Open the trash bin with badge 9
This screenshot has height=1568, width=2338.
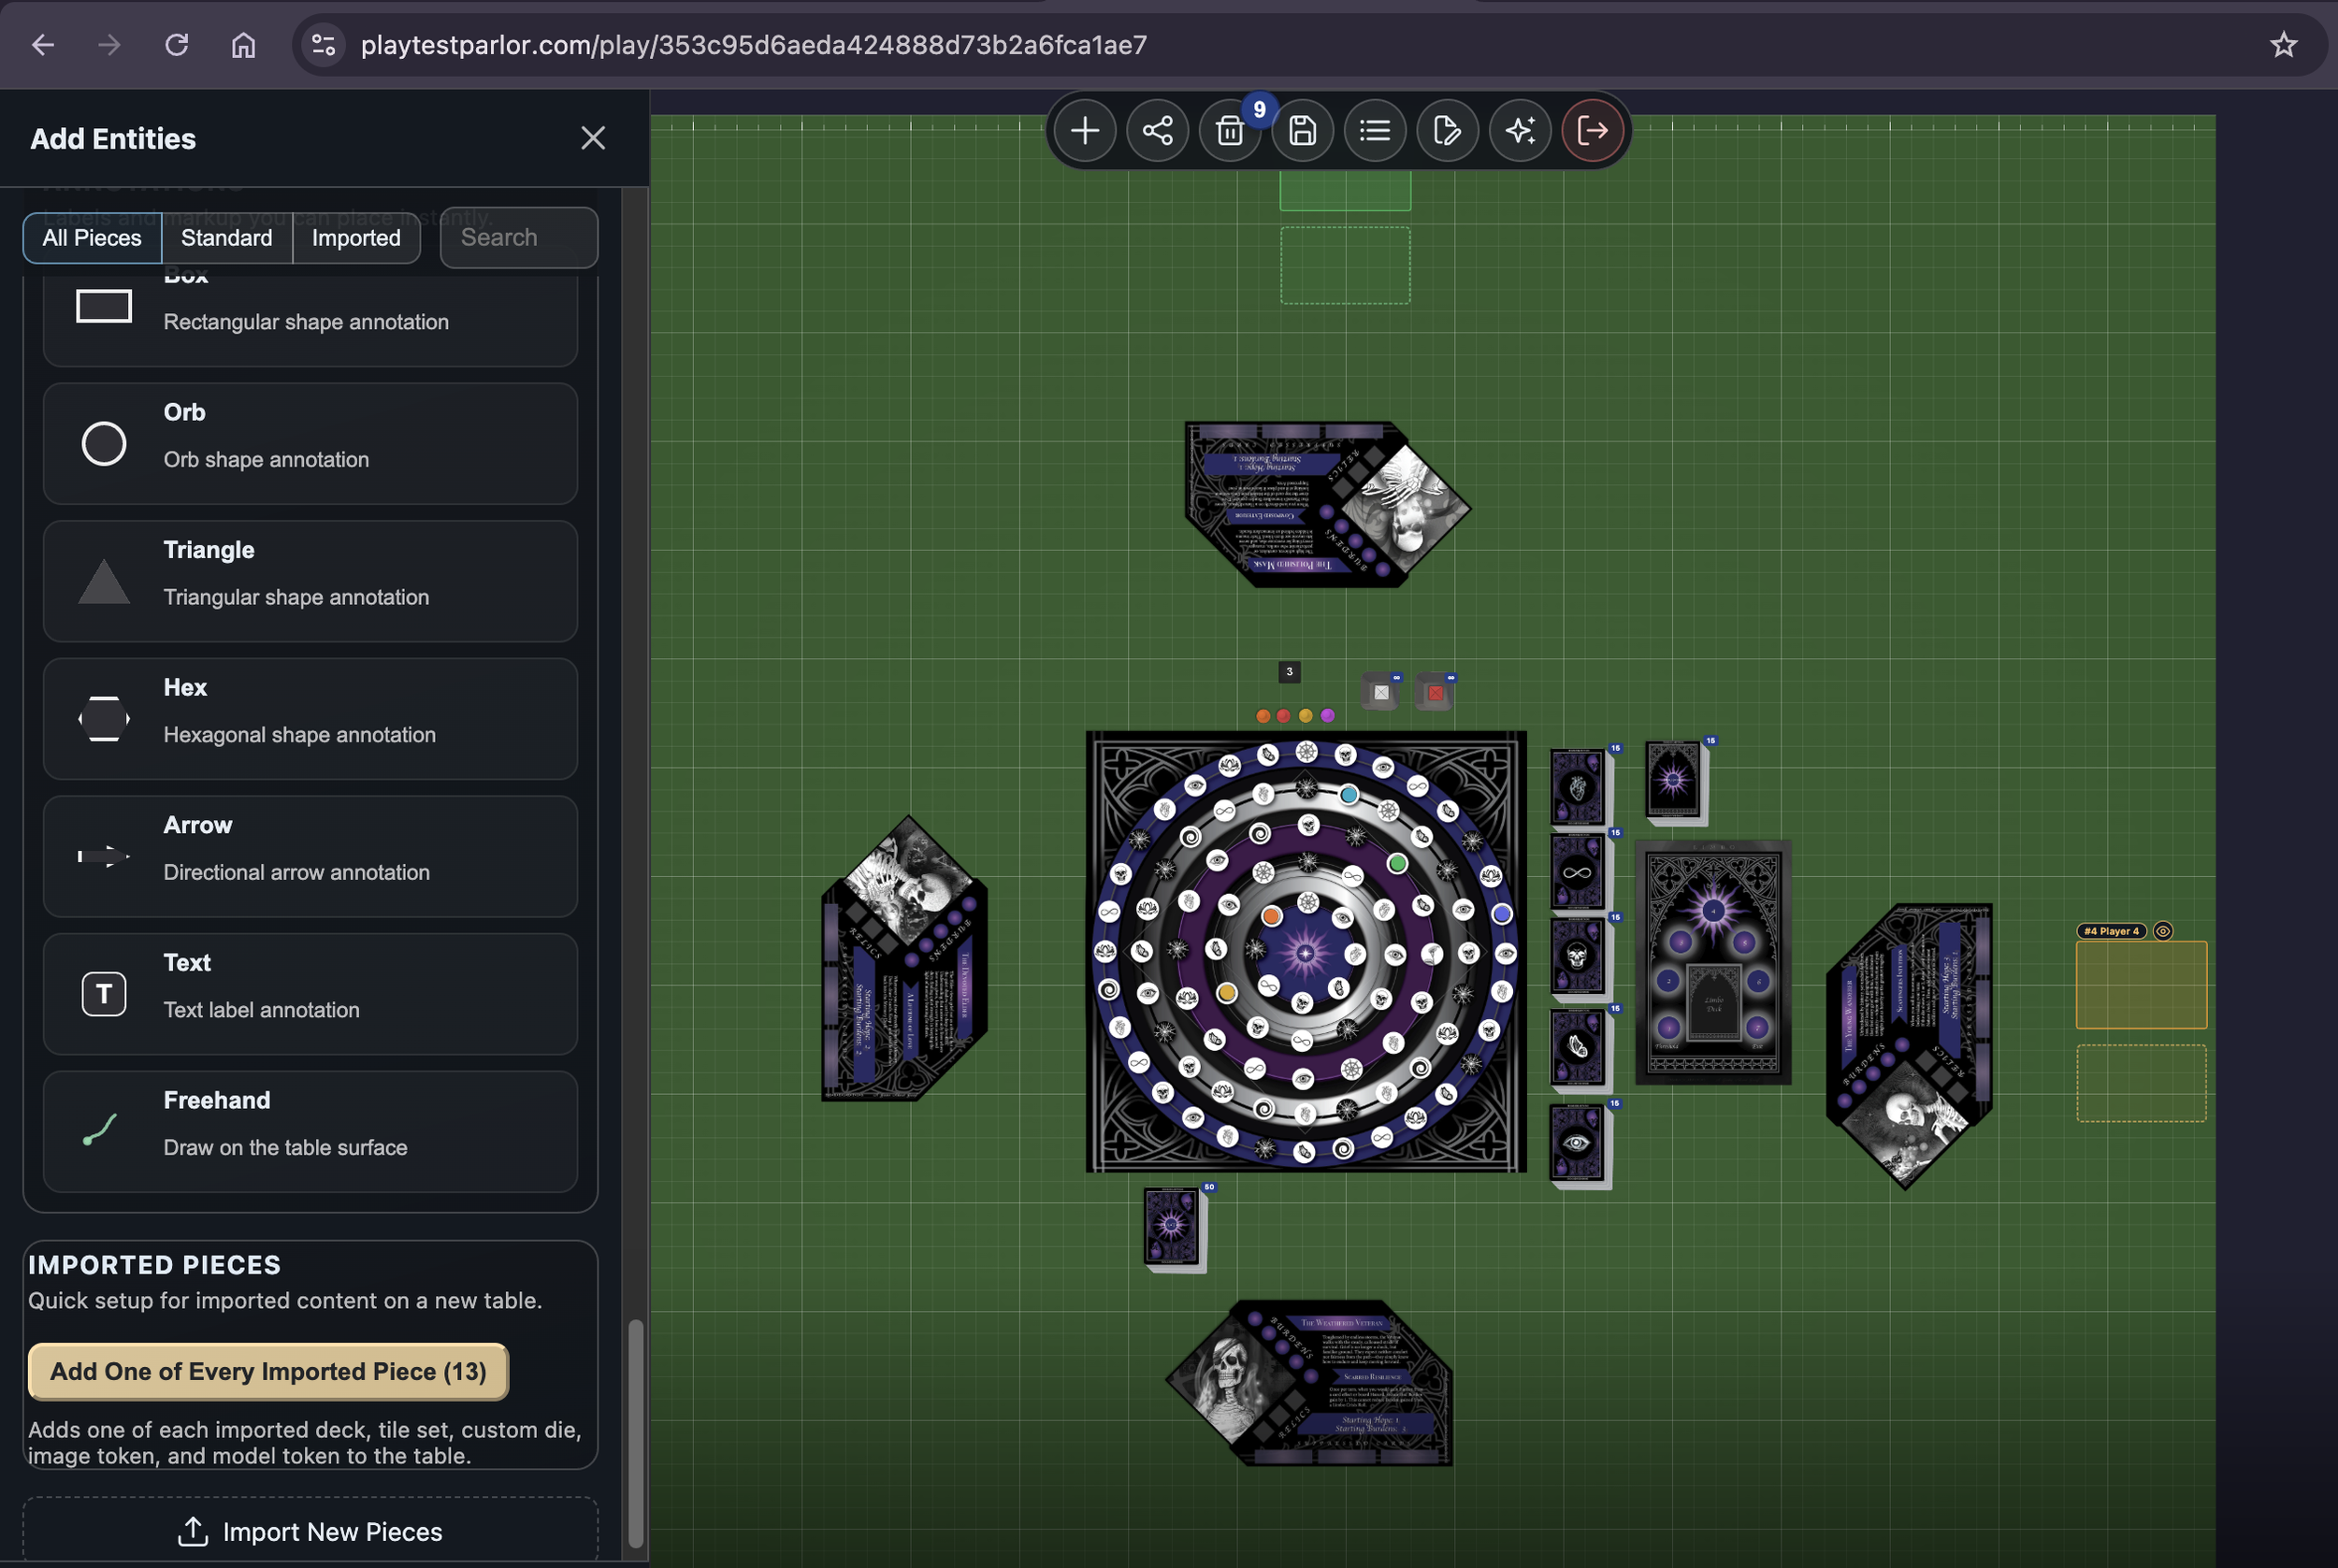[1230, 130]
